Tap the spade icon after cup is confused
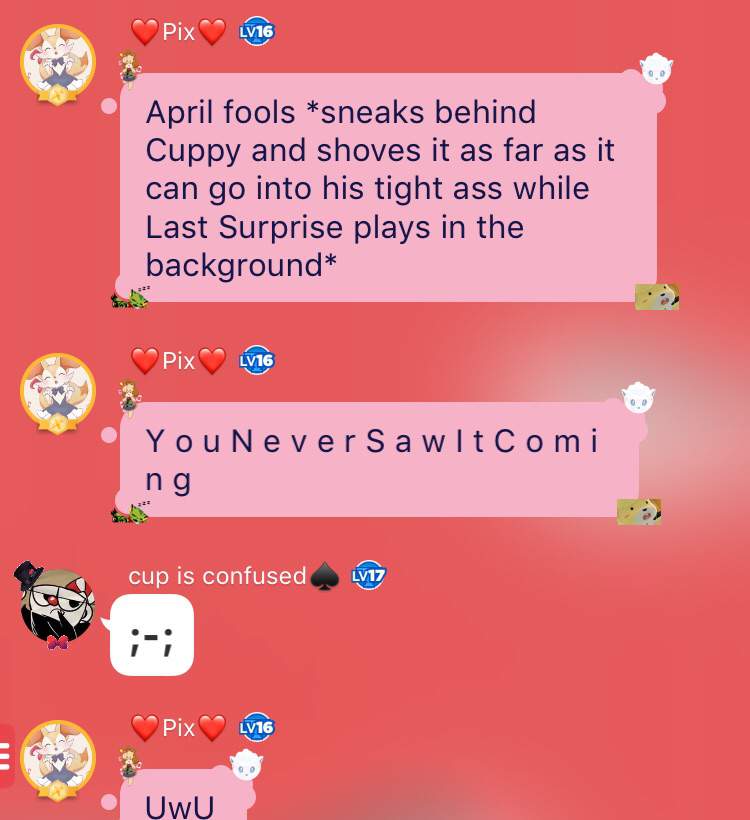This screenshot has width=750, height=820. click(x=324, y=576)
